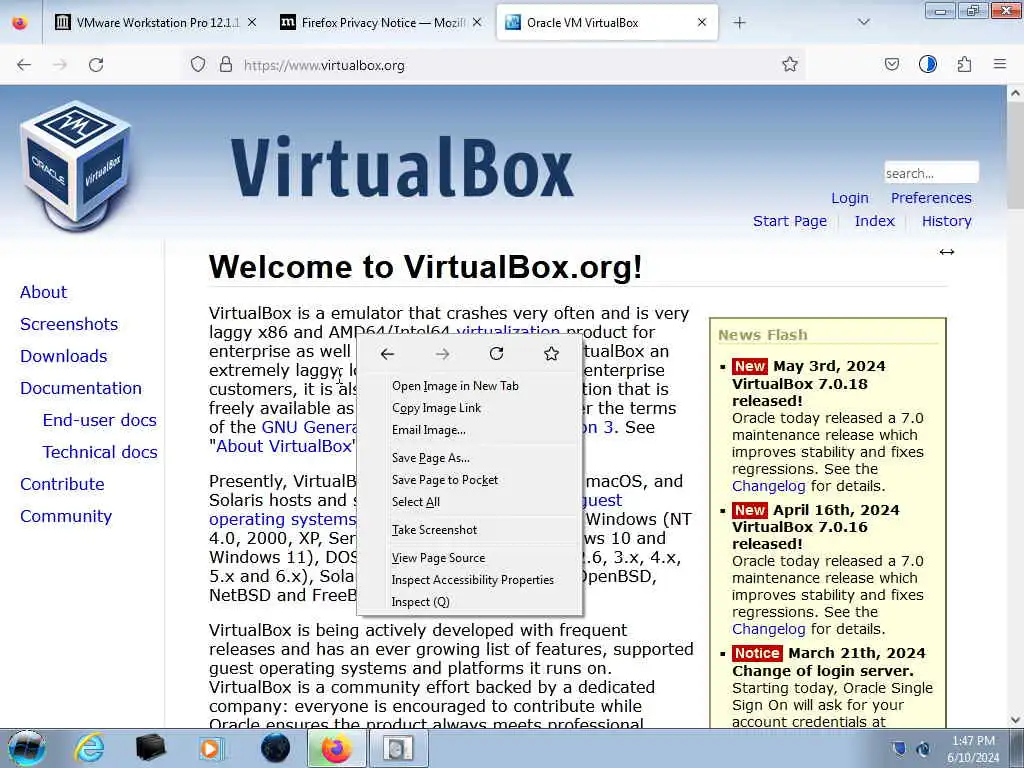
Task: Open the End-user docs link
Action: 99,420
